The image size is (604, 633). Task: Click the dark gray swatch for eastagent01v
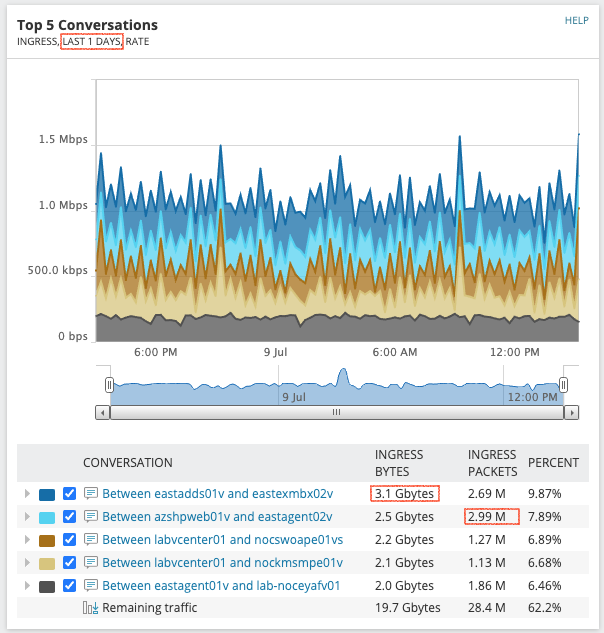pyautogui.click(x=47, y=587)
